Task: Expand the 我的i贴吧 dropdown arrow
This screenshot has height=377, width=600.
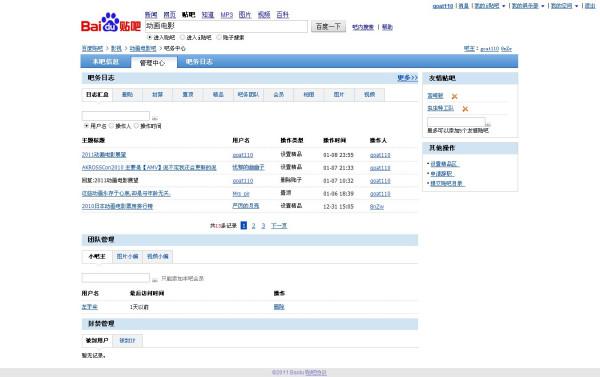Action: click(x=504, y=6)
